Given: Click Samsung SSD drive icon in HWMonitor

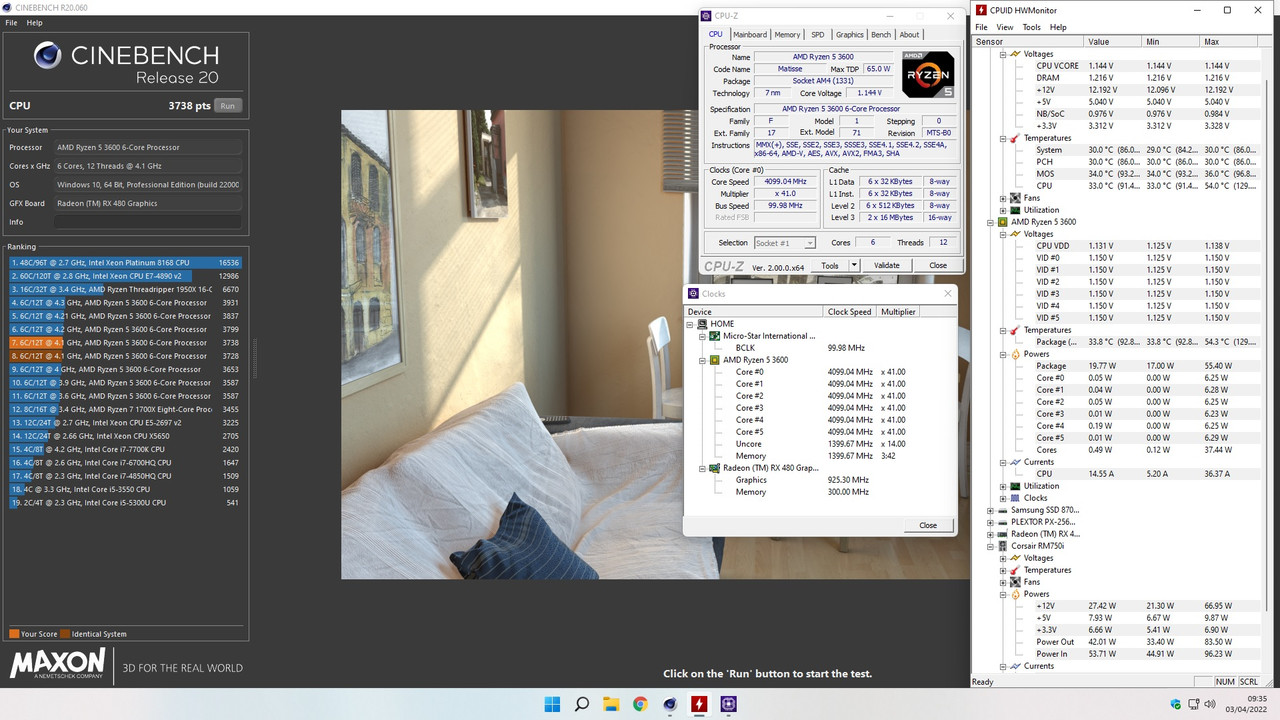Looking at the screenshot, I should [x=1003, y=510].
